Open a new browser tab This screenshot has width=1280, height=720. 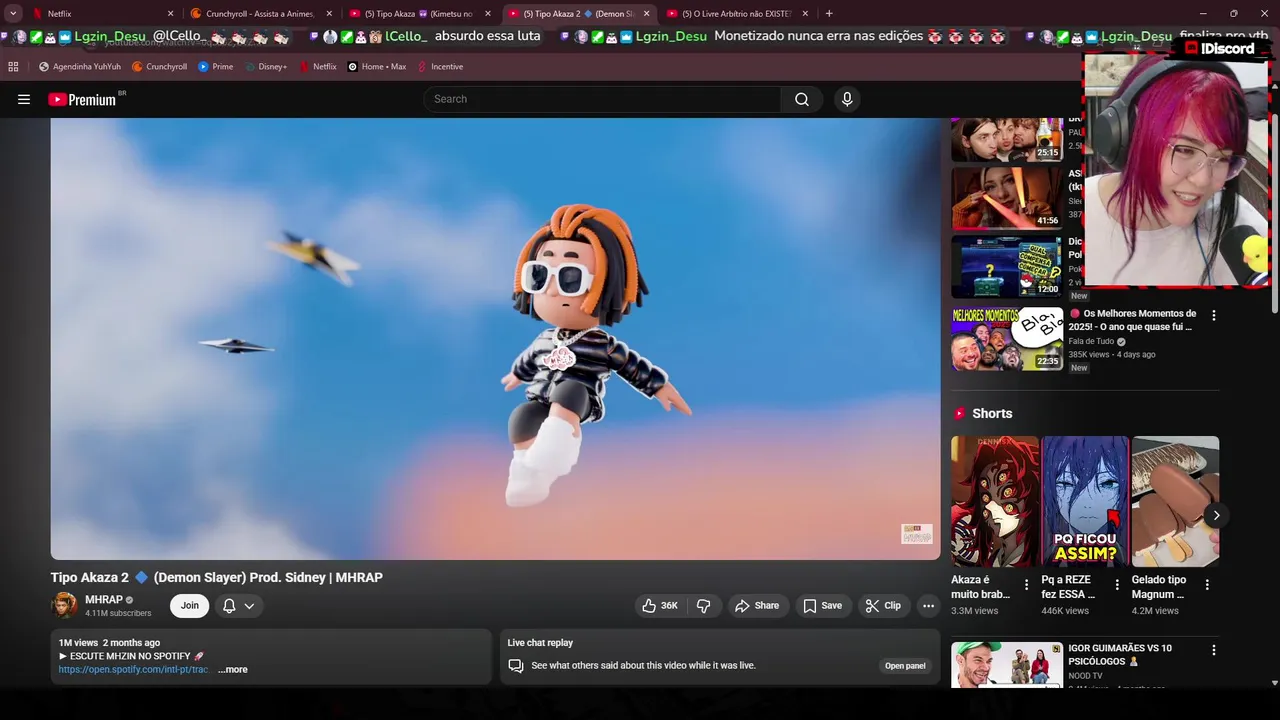click(x=829, y=14)
